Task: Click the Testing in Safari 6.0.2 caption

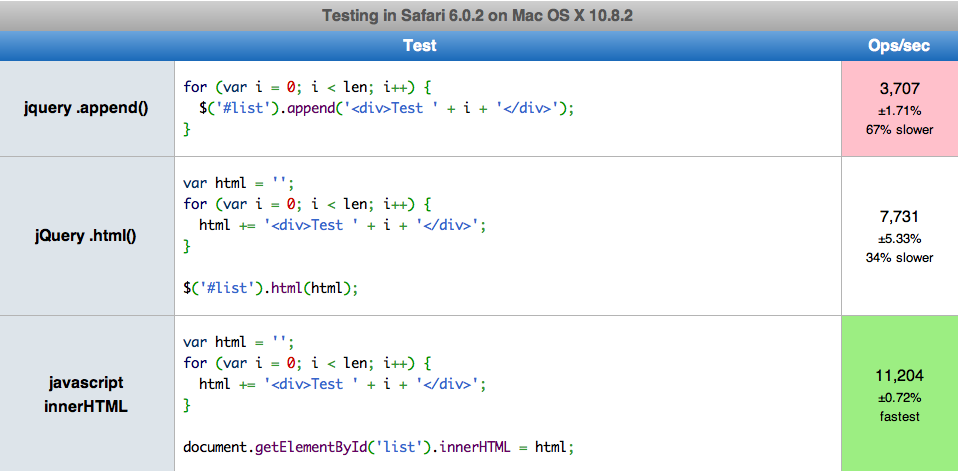Action: [477, 15]
